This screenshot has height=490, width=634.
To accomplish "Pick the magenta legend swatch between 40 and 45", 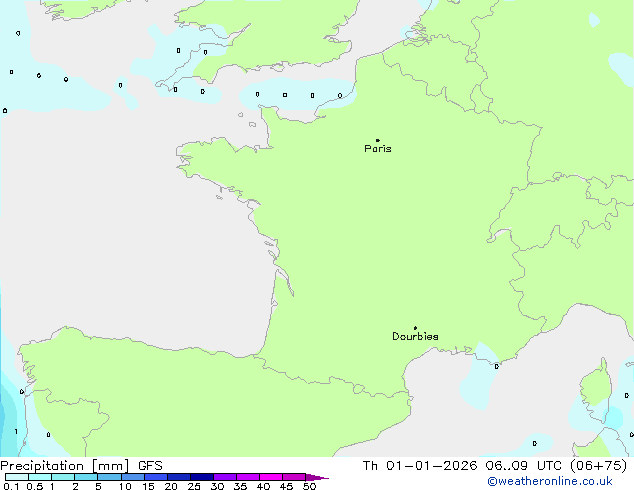I will coord(271,477).
